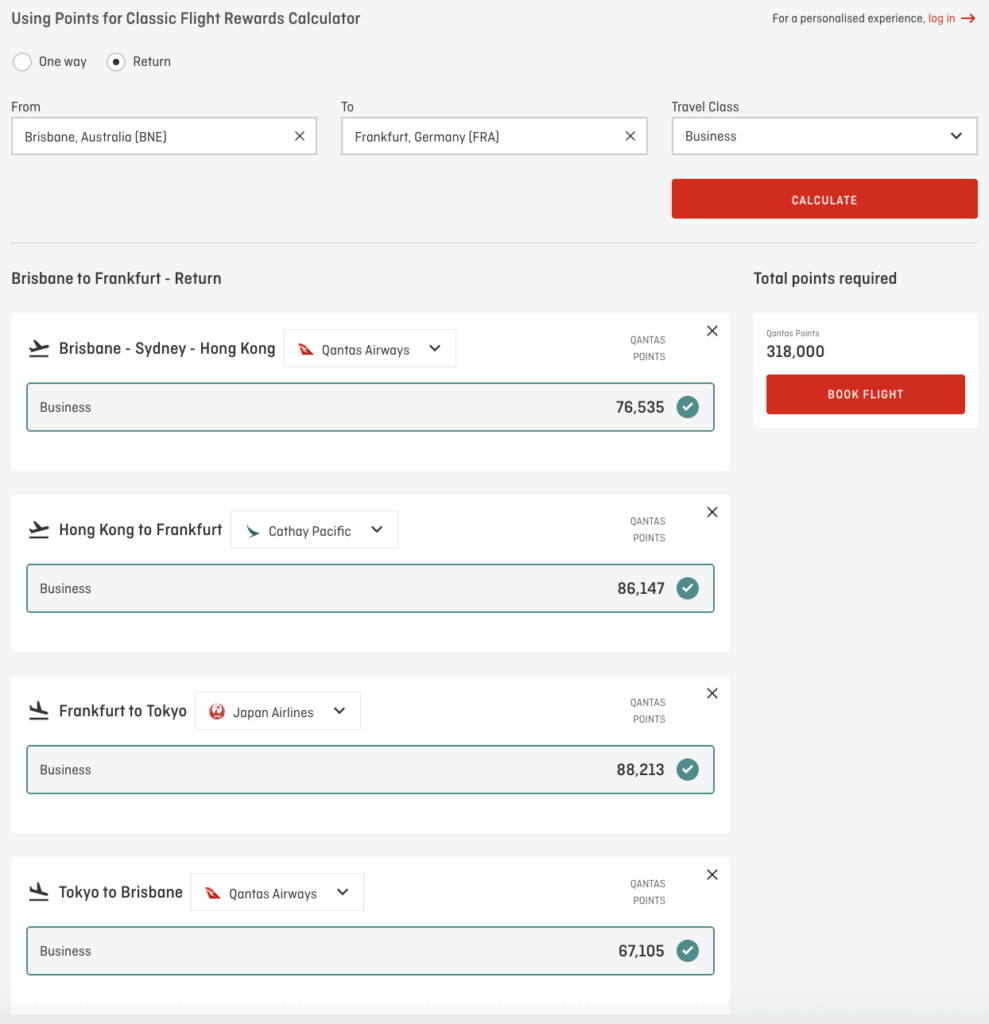
Task: Click the 318,000 total points value
Action: coord(795,351)
